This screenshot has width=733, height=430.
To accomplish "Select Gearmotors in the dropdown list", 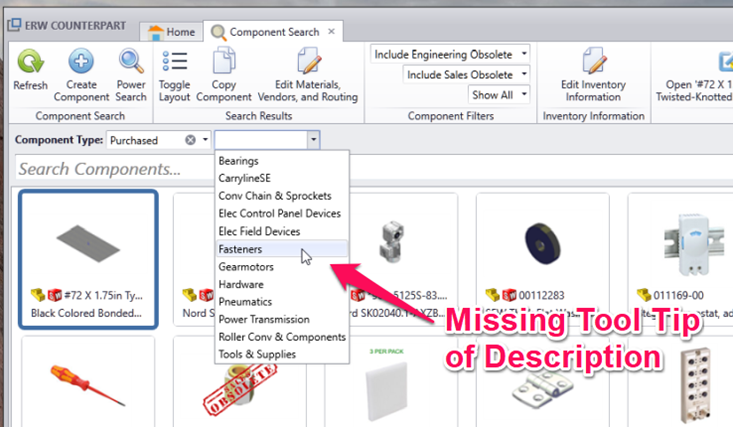I will pos(246,267).
